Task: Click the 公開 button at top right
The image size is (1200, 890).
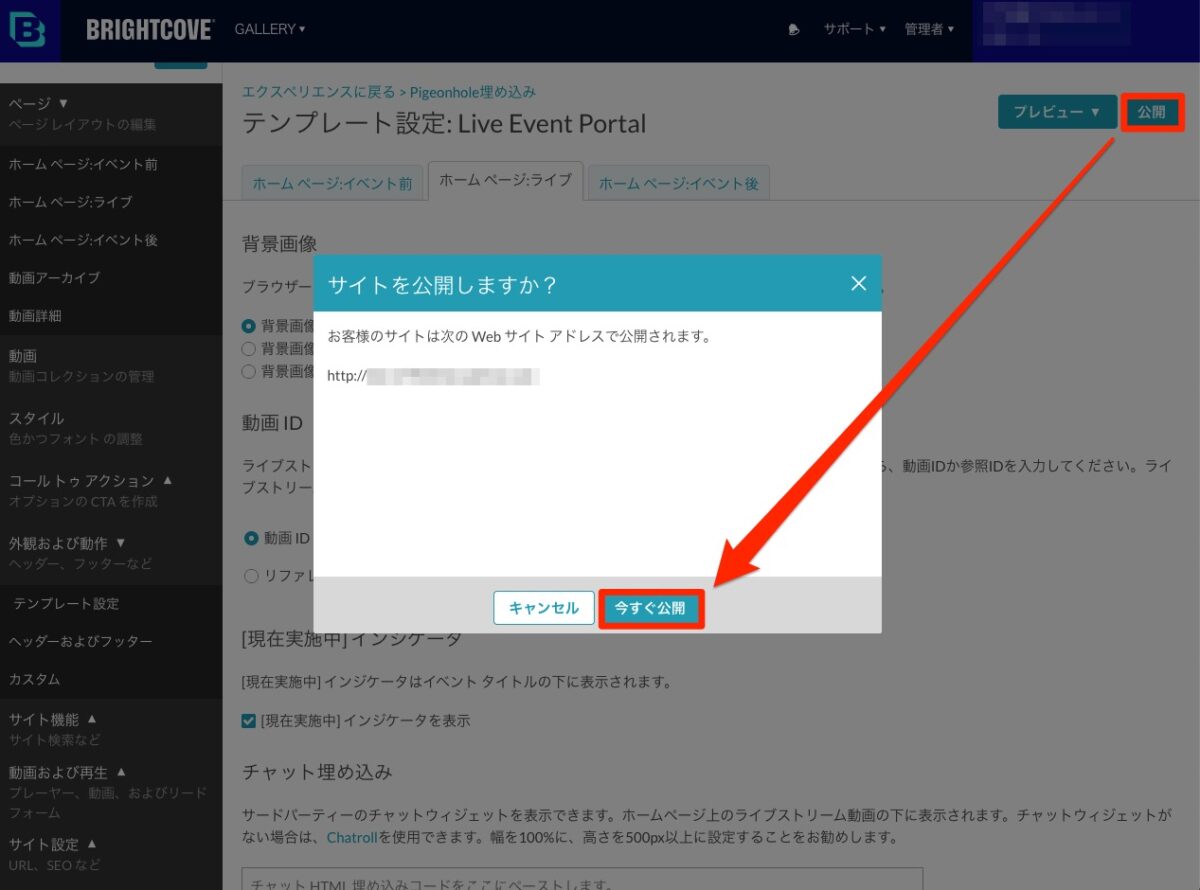Action: [1152, 112]
